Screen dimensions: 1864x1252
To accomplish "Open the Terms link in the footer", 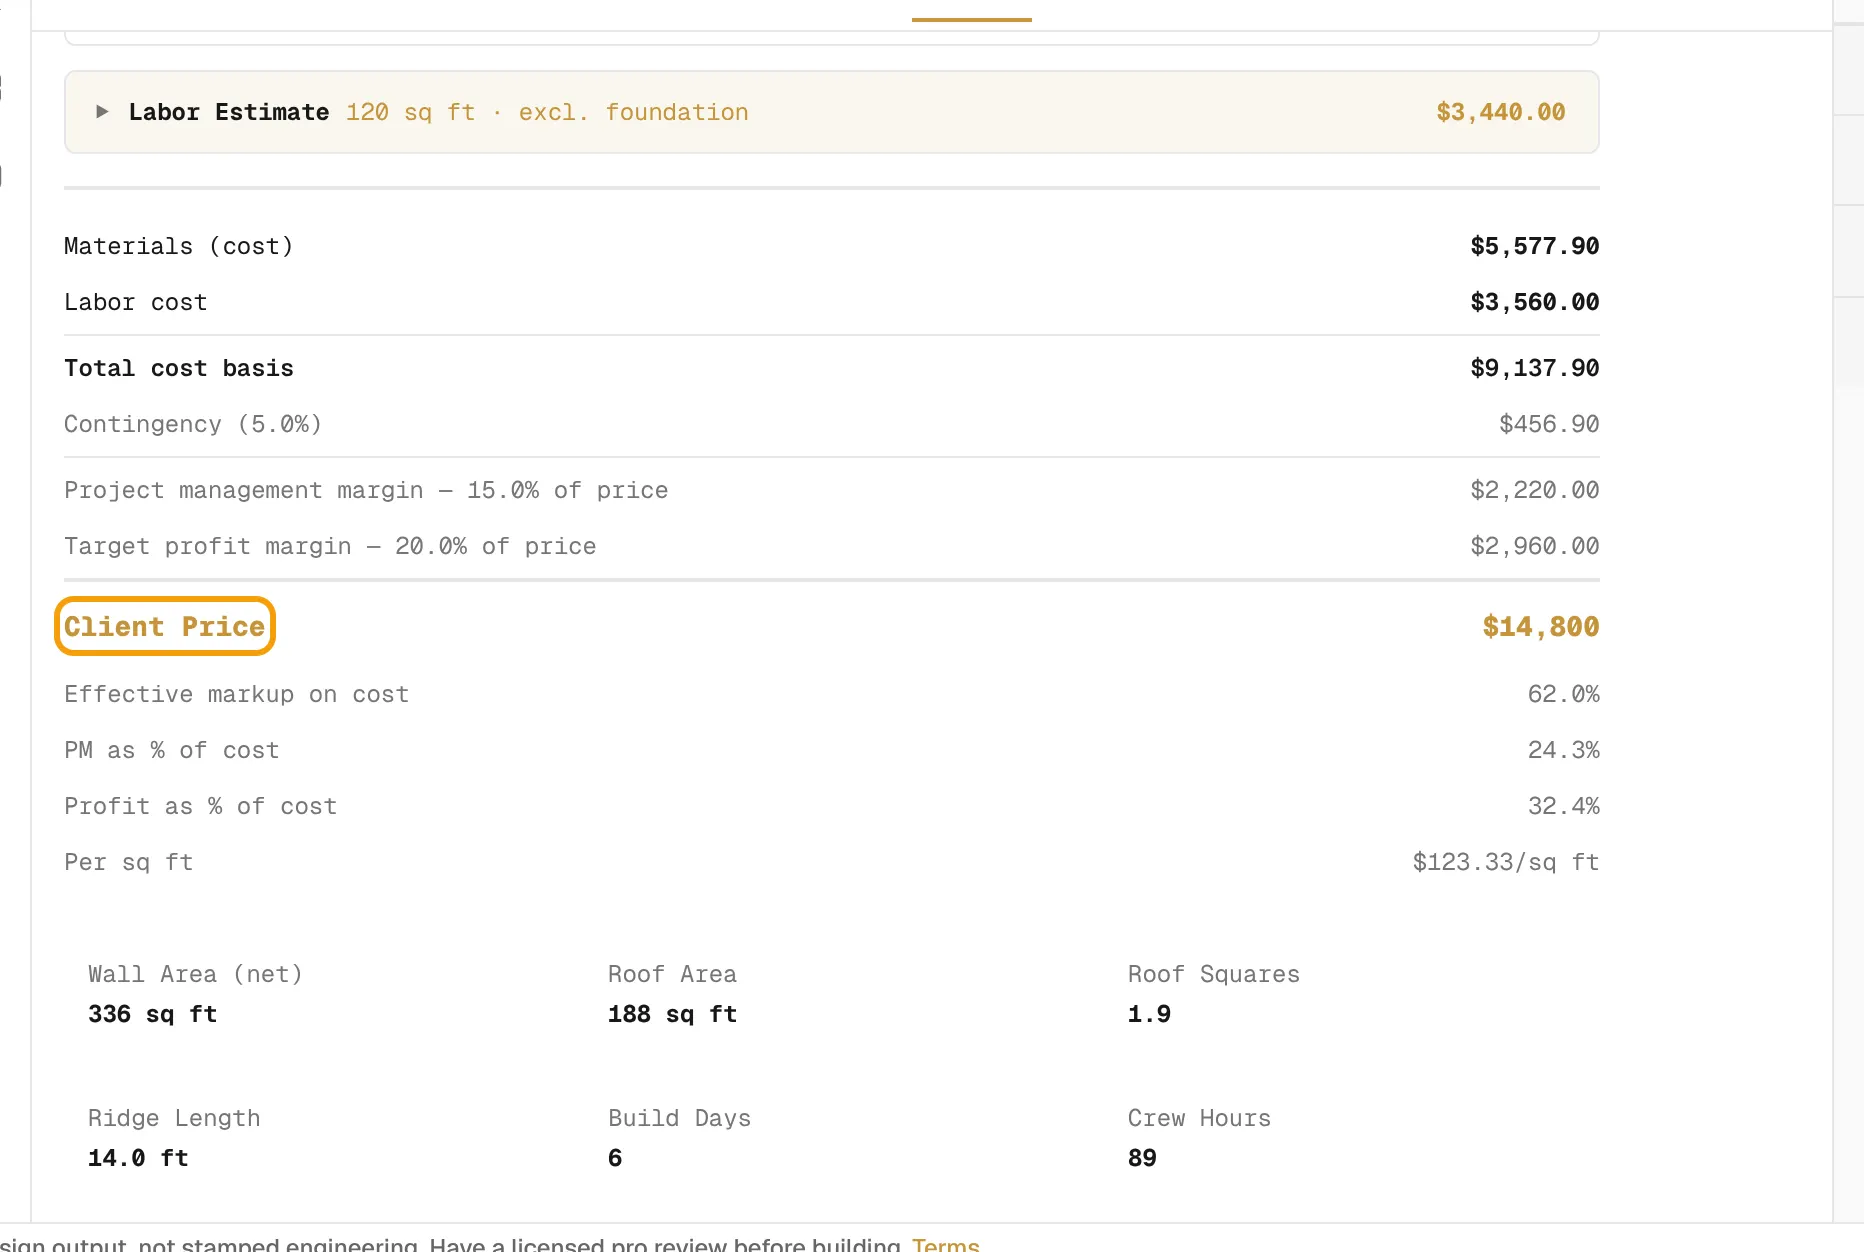I will pyautogui.click(x=945, y=1244).
